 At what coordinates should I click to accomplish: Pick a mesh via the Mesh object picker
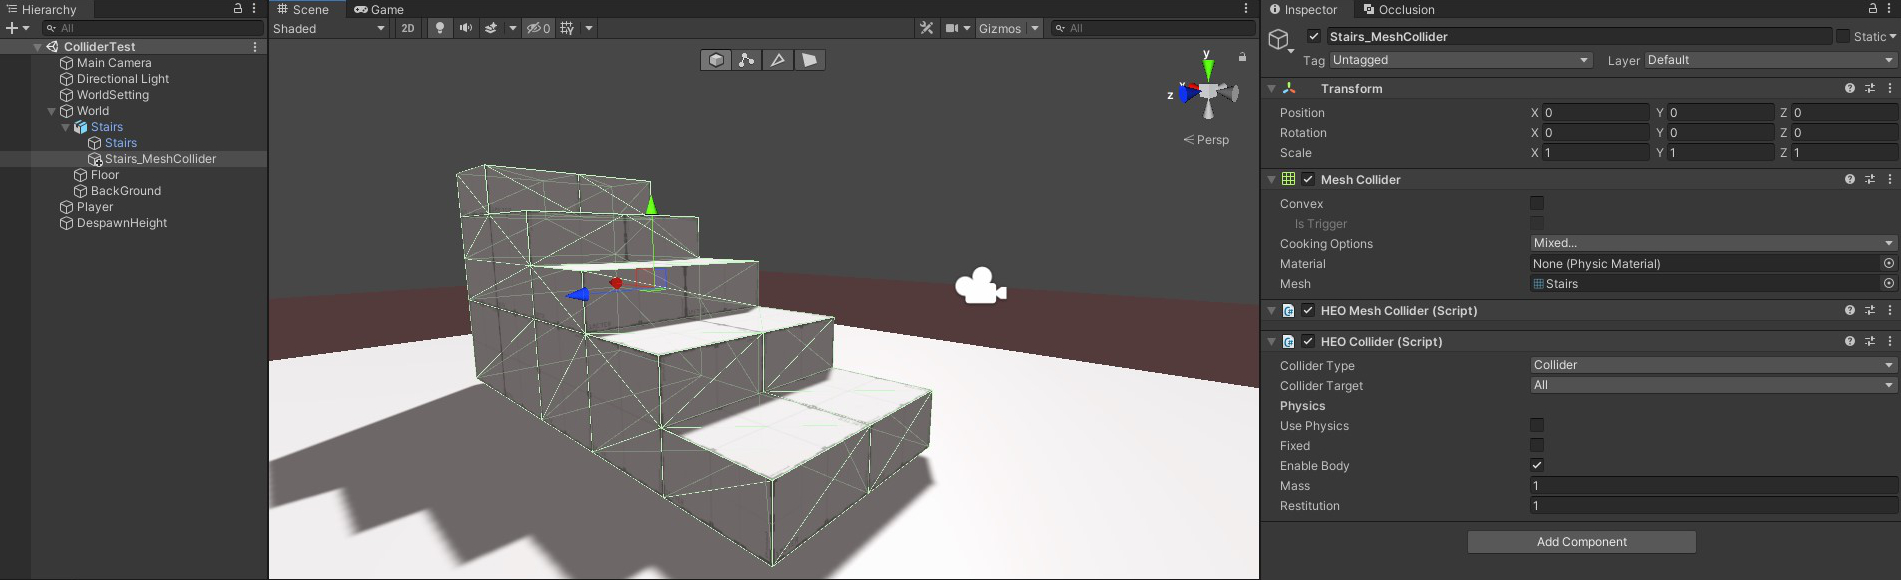pyautogui.click(x=1889, y=284)
